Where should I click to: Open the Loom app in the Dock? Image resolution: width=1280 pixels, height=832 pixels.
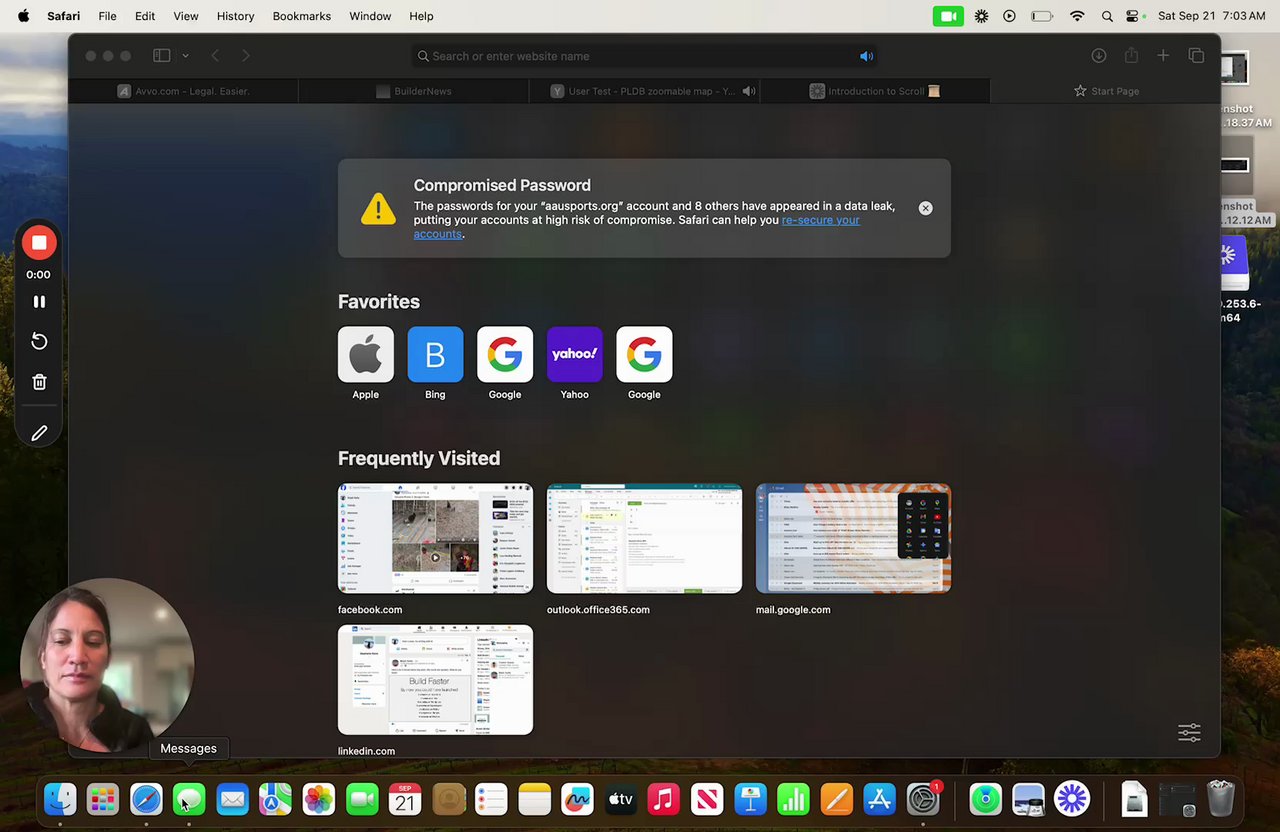point(1071,799)
